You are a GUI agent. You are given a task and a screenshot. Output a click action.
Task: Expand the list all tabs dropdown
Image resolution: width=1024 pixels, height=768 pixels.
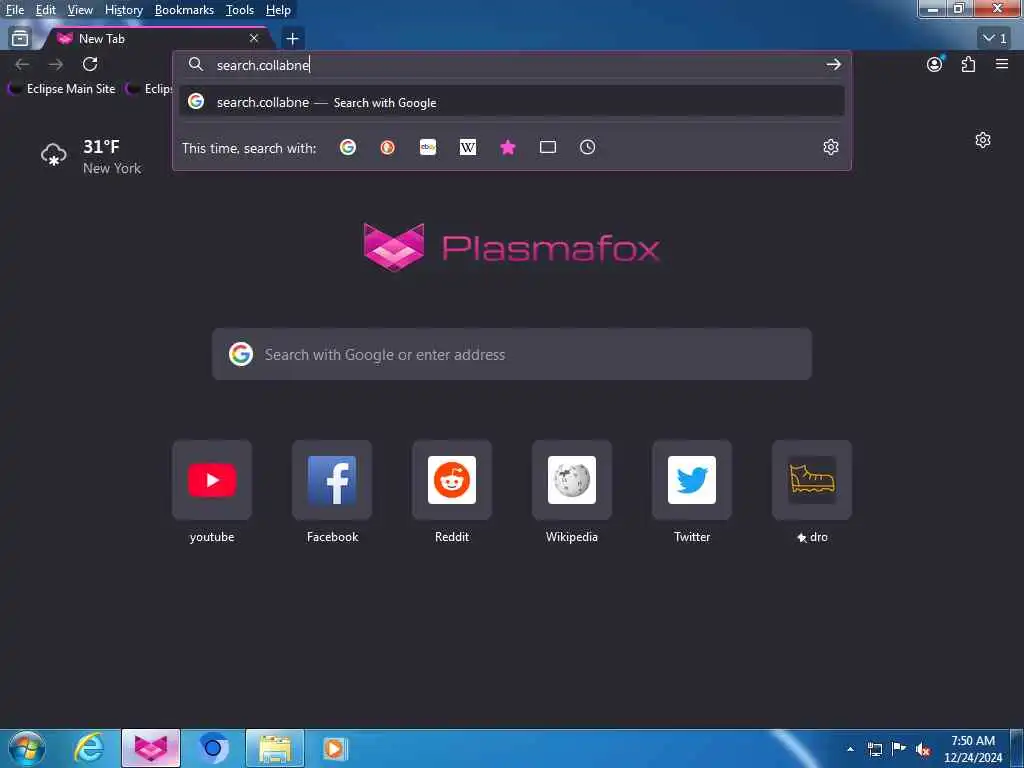pyautogui.click(x=995, y=39)
